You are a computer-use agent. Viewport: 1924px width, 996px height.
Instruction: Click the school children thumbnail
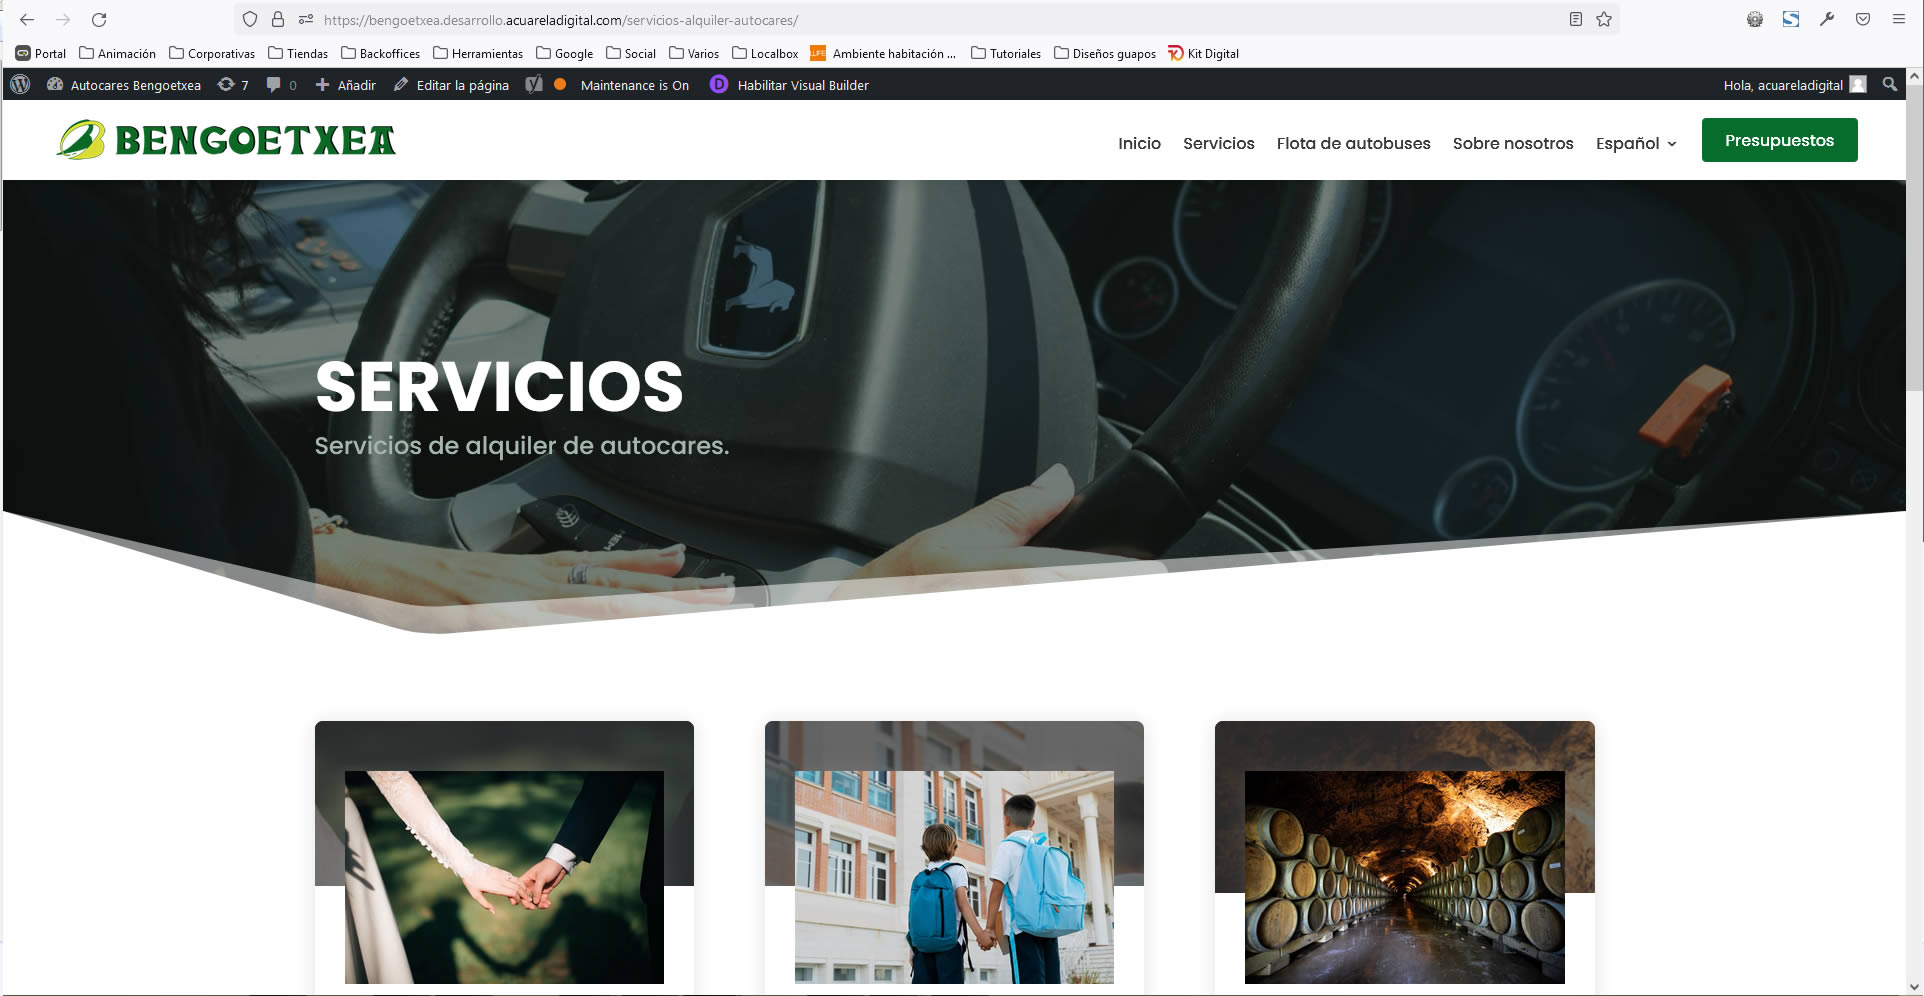pyautogui.click(x=954, y=877)
